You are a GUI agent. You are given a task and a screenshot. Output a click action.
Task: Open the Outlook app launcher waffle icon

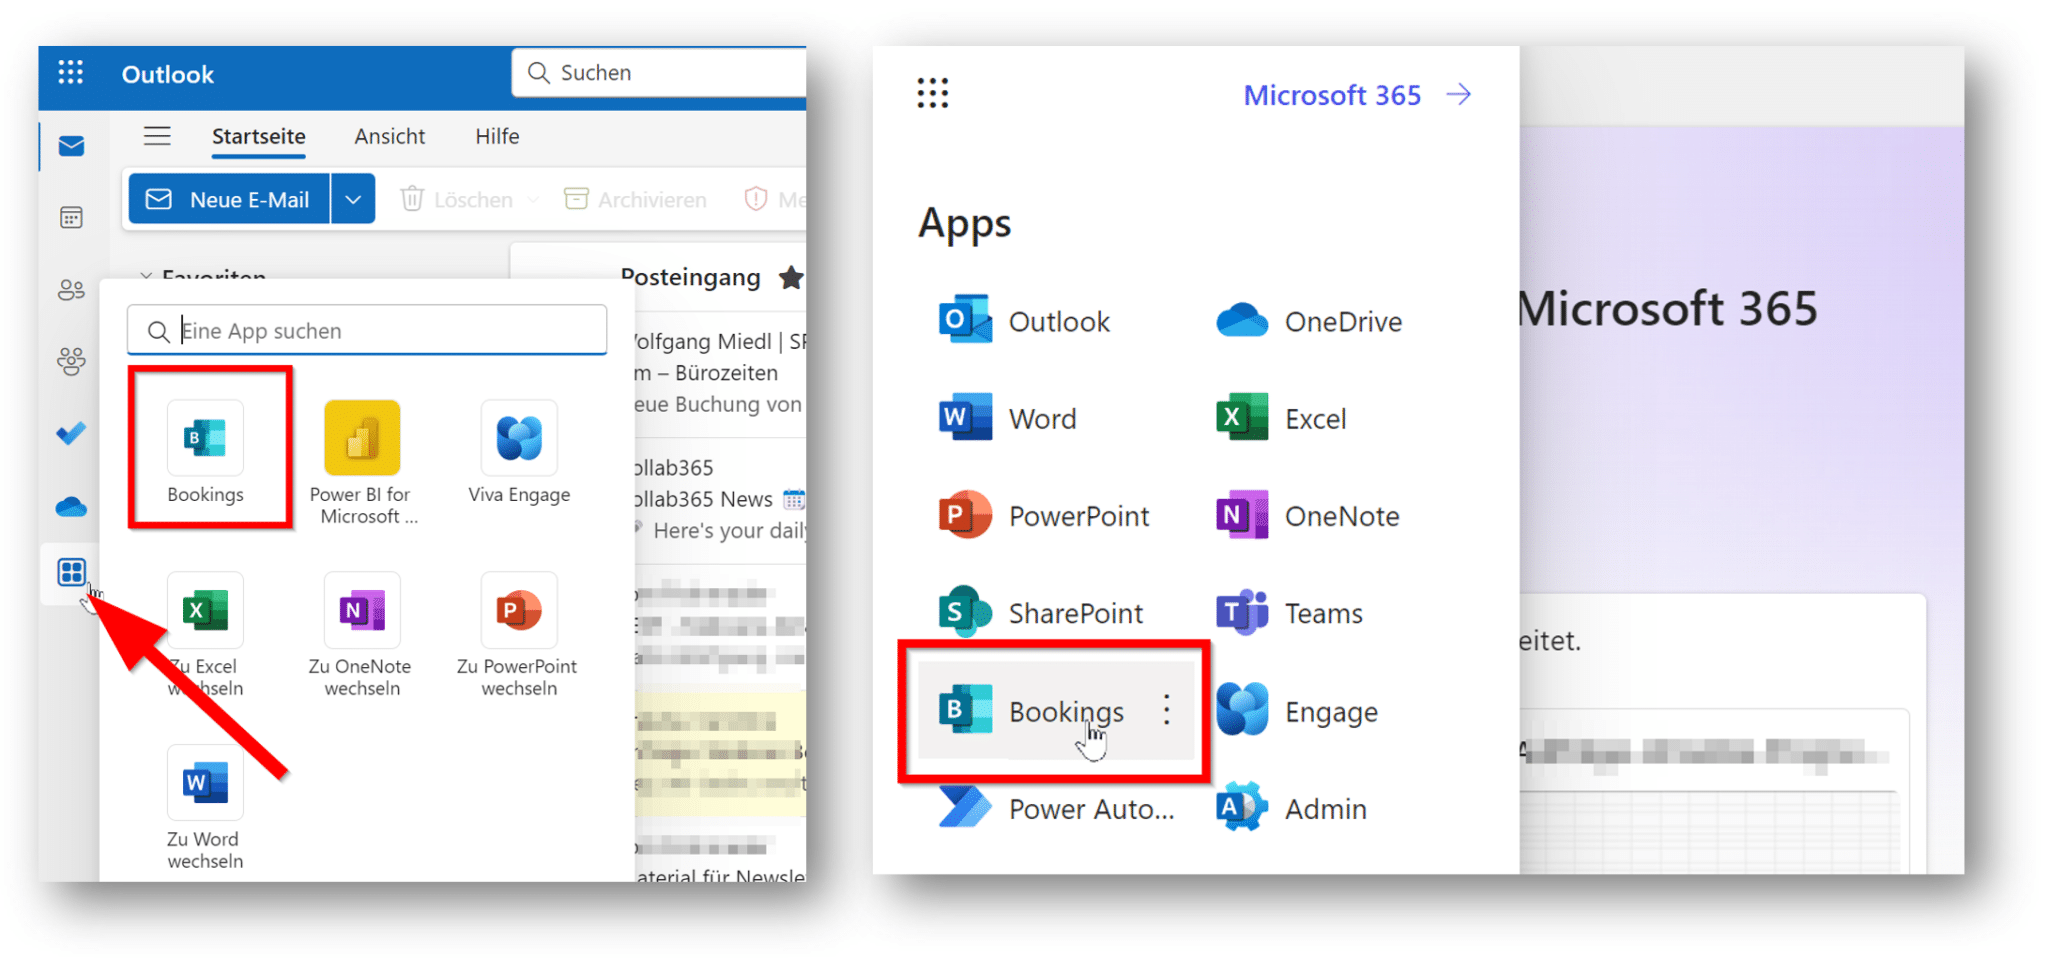70,73
